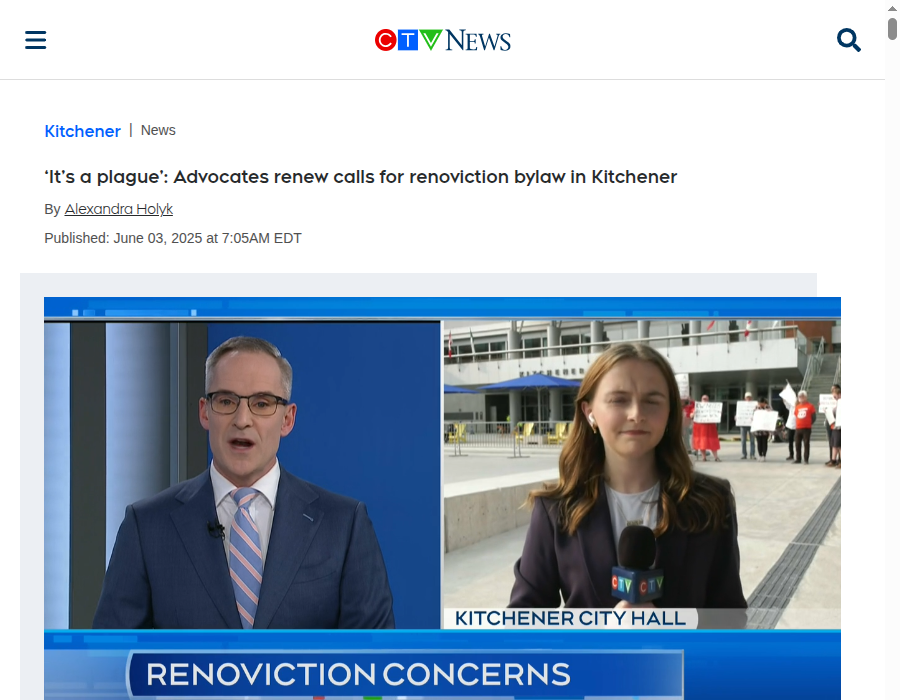Click the green V triangle in the CTV logo
The image size is (900, 700).
click(x=430, y=40)
